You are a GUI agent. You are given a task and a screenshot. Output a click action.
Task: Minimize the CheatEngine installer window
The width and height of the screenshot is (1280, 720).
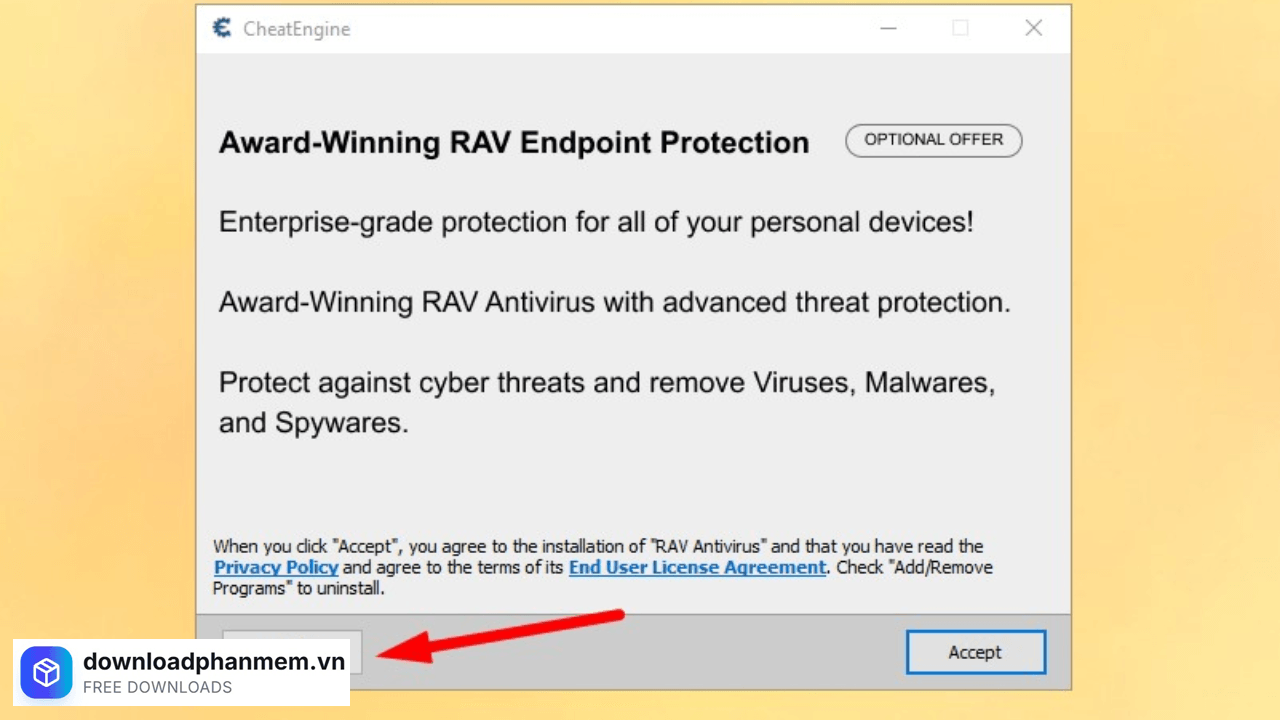point(887,28)
